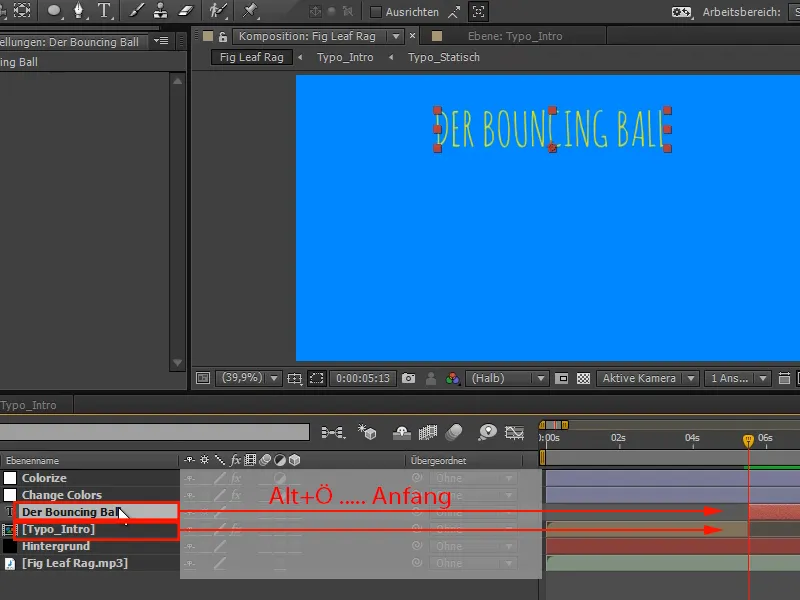Select the Brush tool
The image size is (800, 600).
(136, 11)
